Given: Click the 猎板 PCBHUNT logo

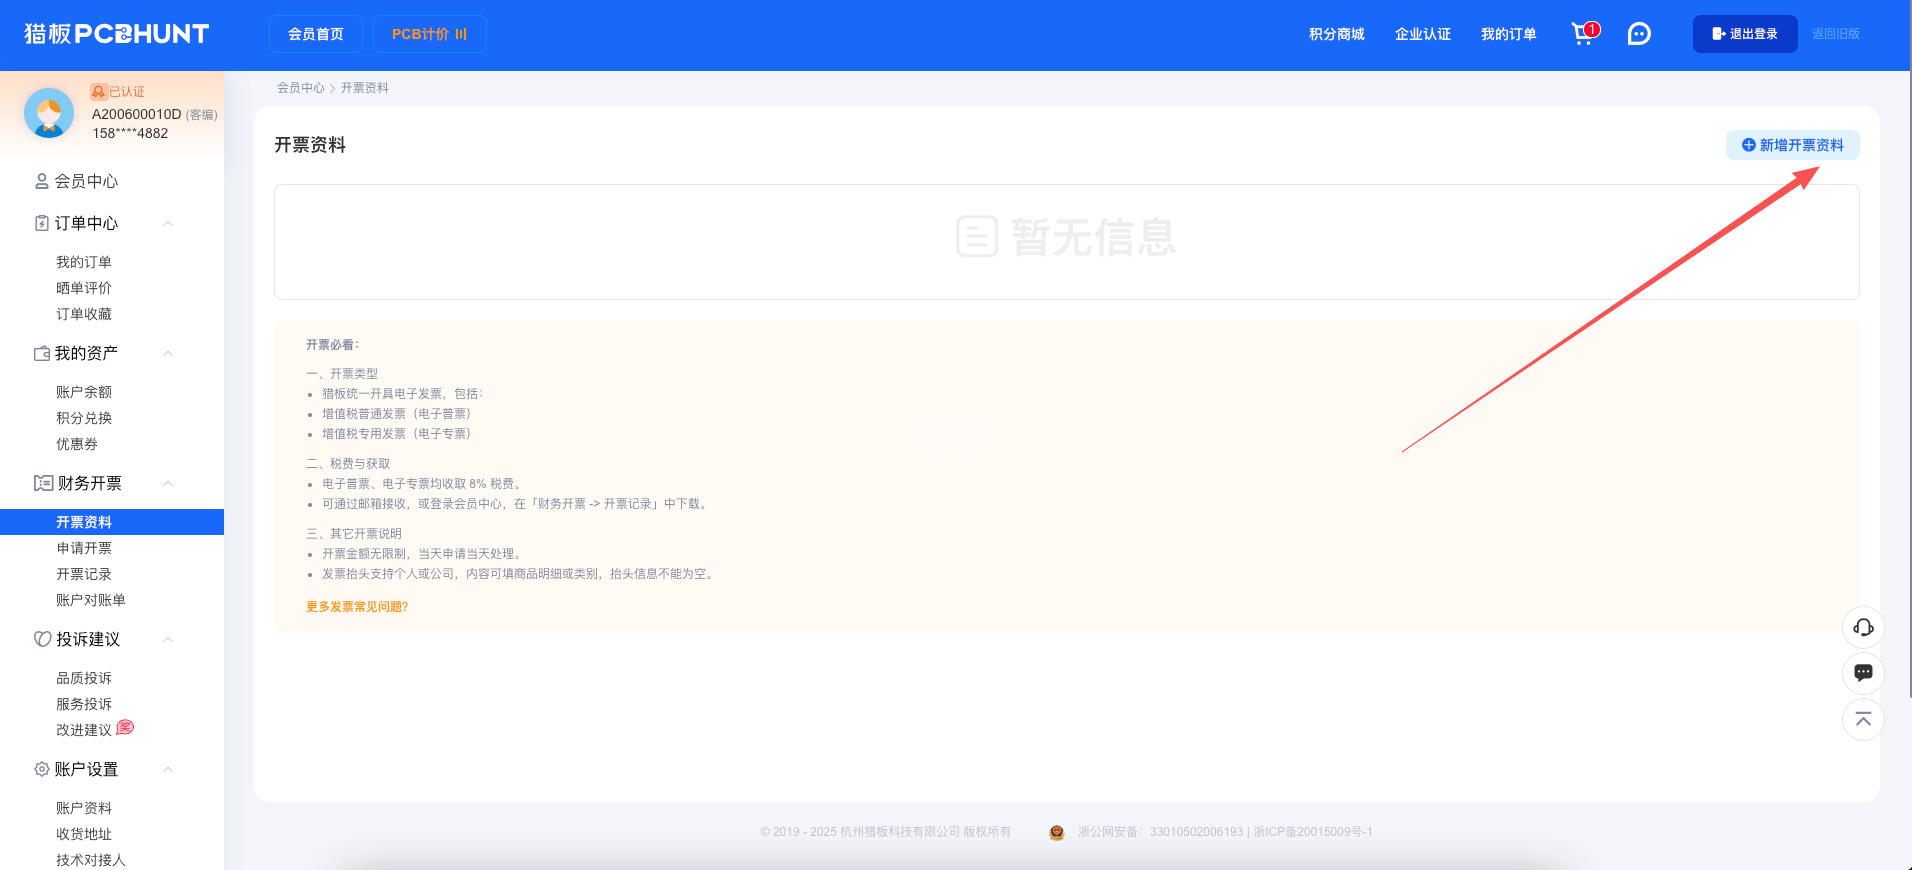Looking at the screenshot, I should (x=116, y=34).
